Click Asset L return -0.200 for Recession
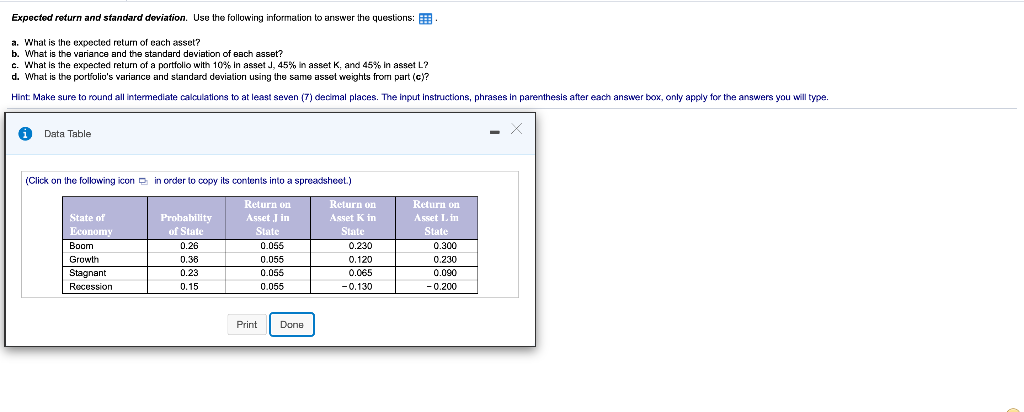Image resolution: width=1024 pixels, height=412 pixels. [x=441, y=287]
